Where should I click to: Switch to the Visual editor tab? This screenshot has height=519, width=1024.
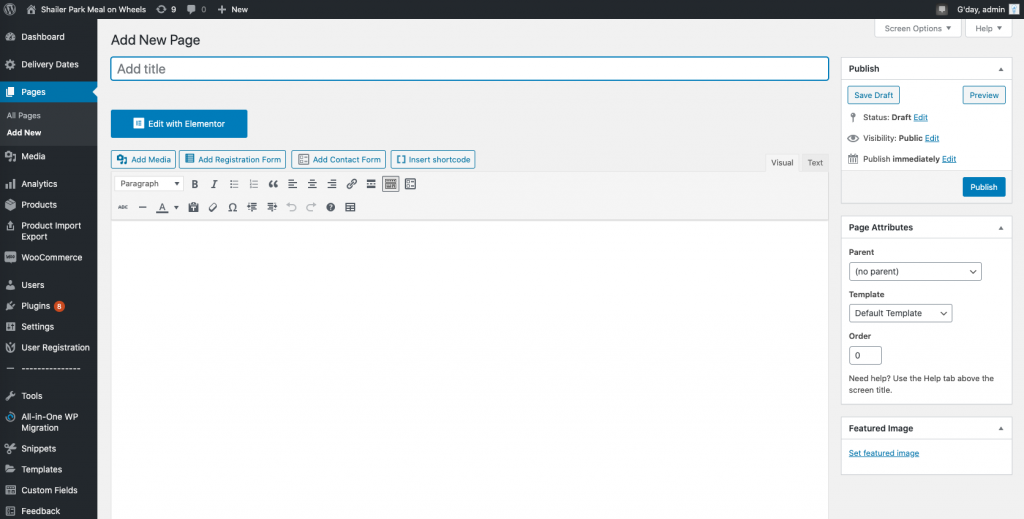click(782, 163)
